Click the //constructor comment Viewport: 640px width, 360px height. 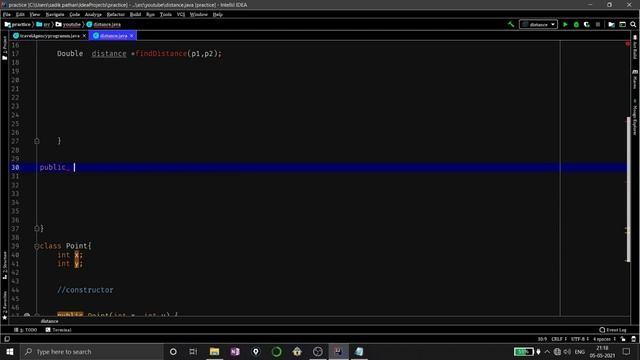coord(85,290)
